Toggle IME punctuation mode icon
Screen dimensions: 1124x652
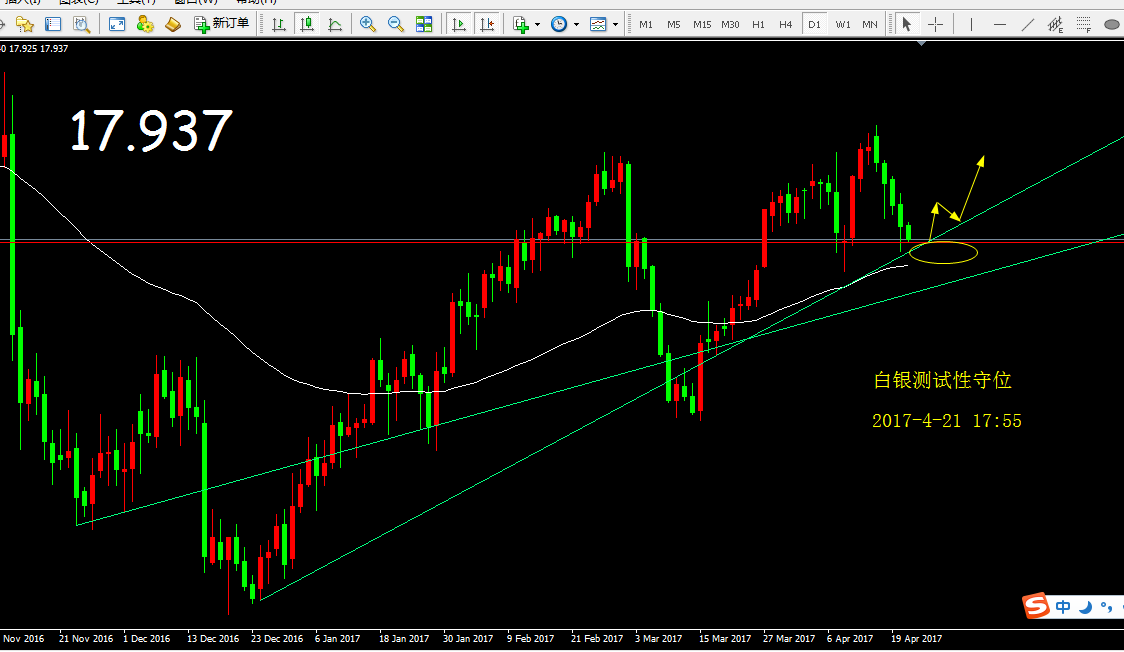pyautogui.click(x=1107, y=608)
